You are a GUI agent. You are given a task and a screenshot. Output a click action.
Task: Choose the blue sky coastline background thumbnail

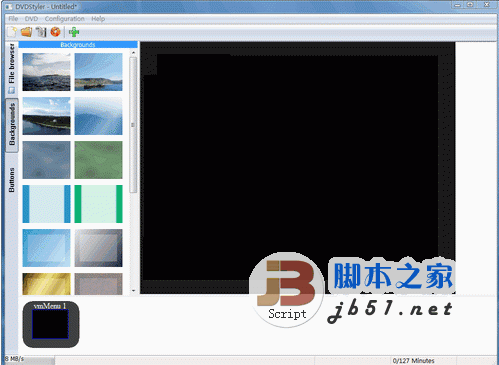click(x=98, y=72)
